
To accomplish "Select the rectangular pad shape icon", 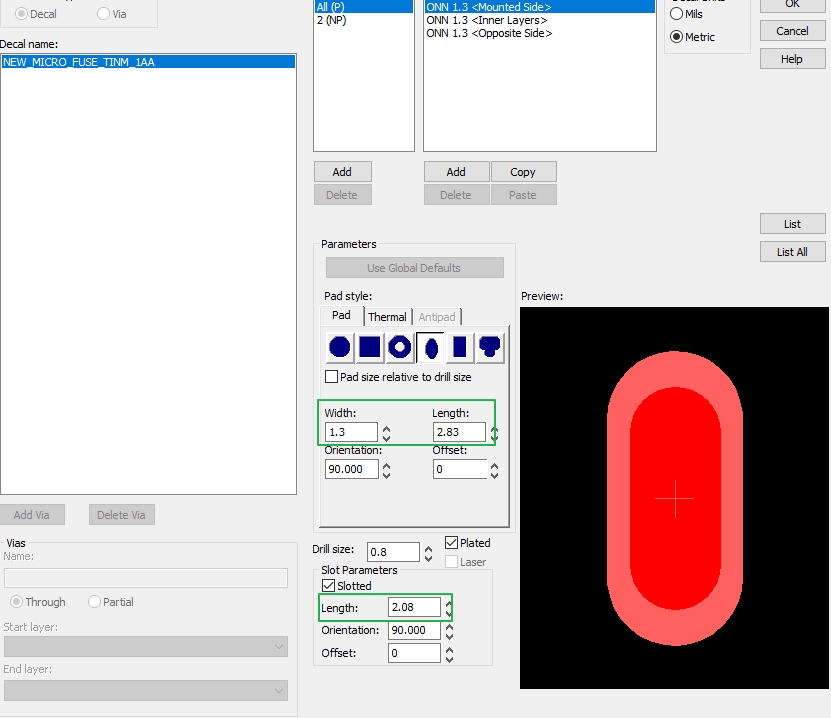I will [460, 348].
